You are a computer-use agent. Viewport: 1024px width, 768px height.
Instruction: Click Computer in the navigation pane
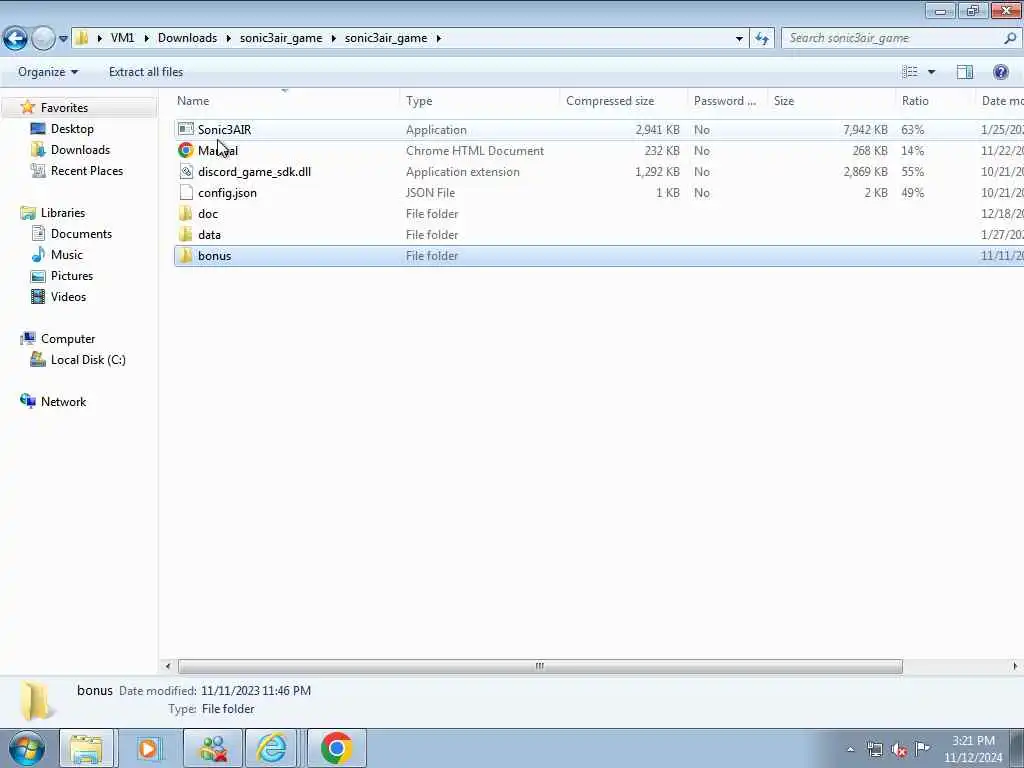(68, 339)
